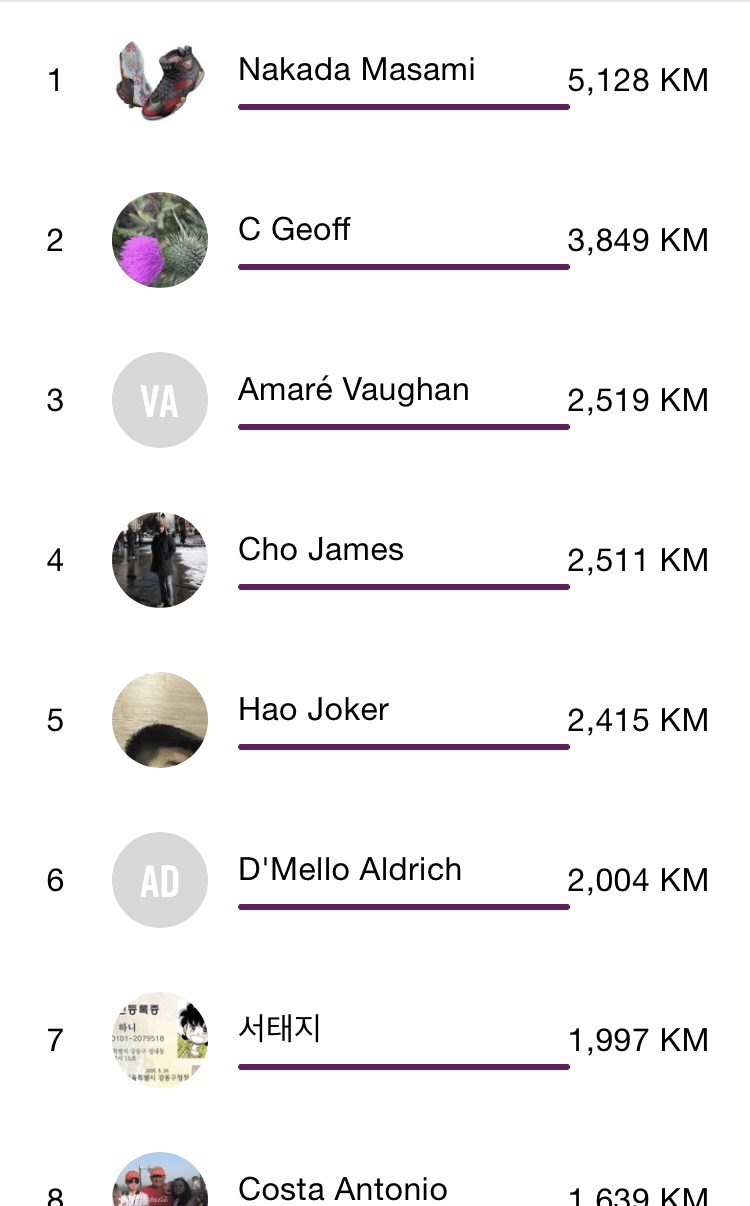Image resolution: width=750 pixels, height=1206 pixels.
Task: Click the 서태지 name label
Action: (280, 1029)
